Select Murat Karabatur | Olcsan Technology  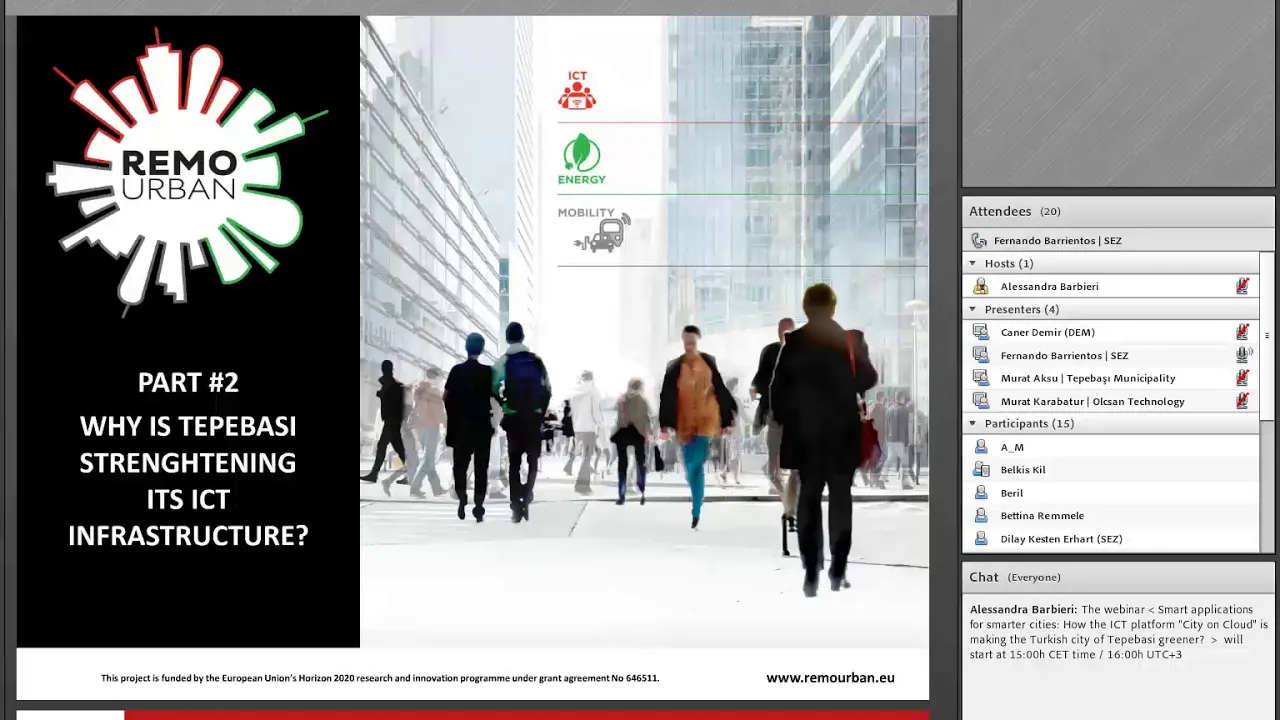(x=1093, y=402)
